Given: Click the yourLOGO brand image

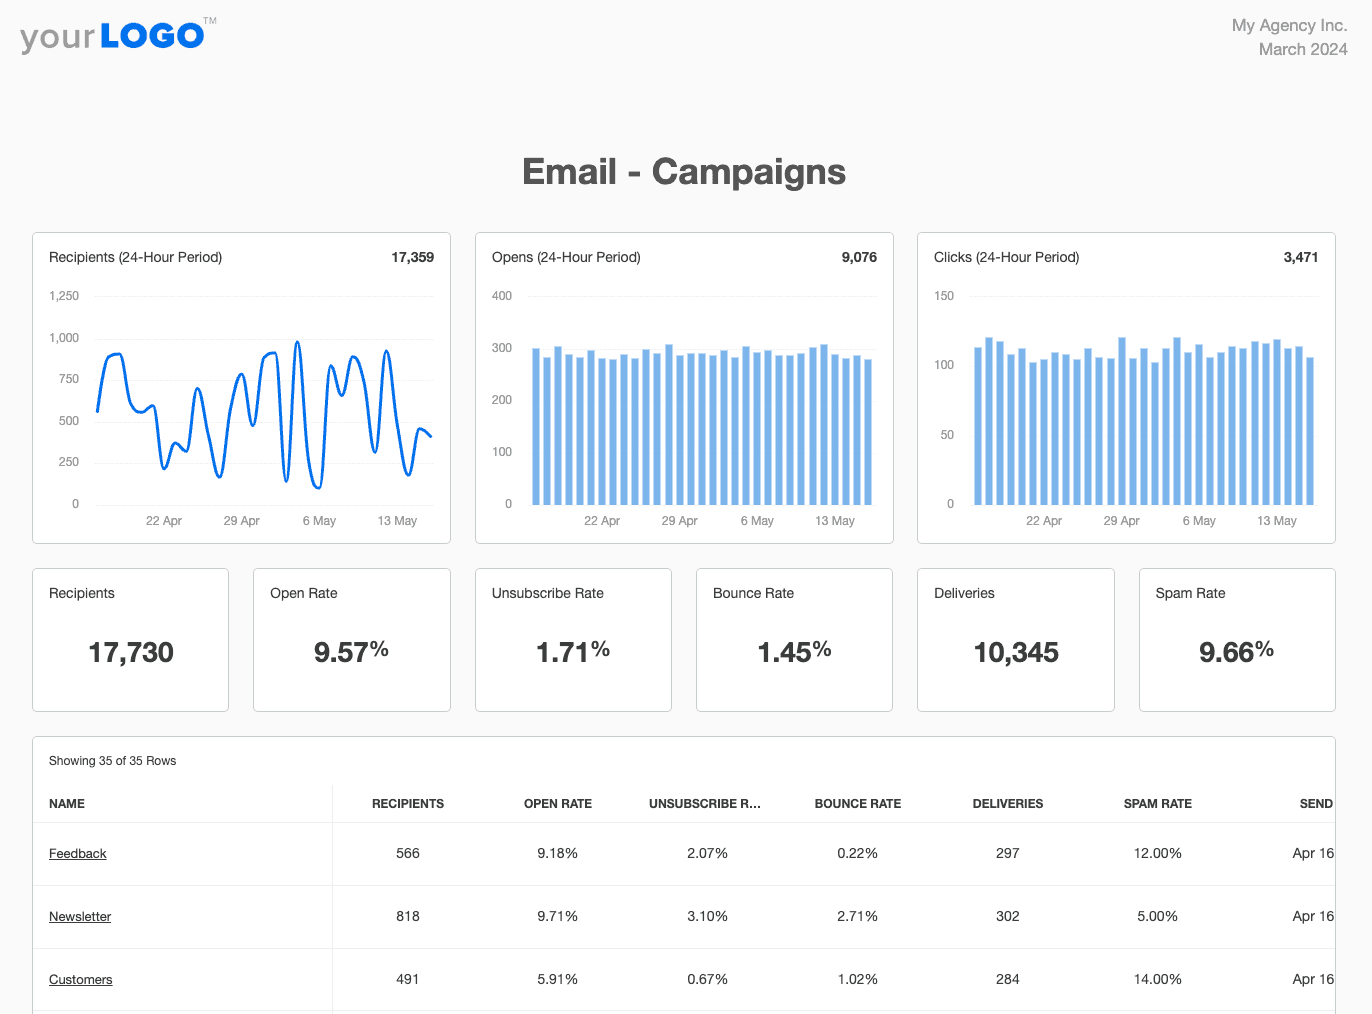Looking at the screenshot, I should coord(117,36).
